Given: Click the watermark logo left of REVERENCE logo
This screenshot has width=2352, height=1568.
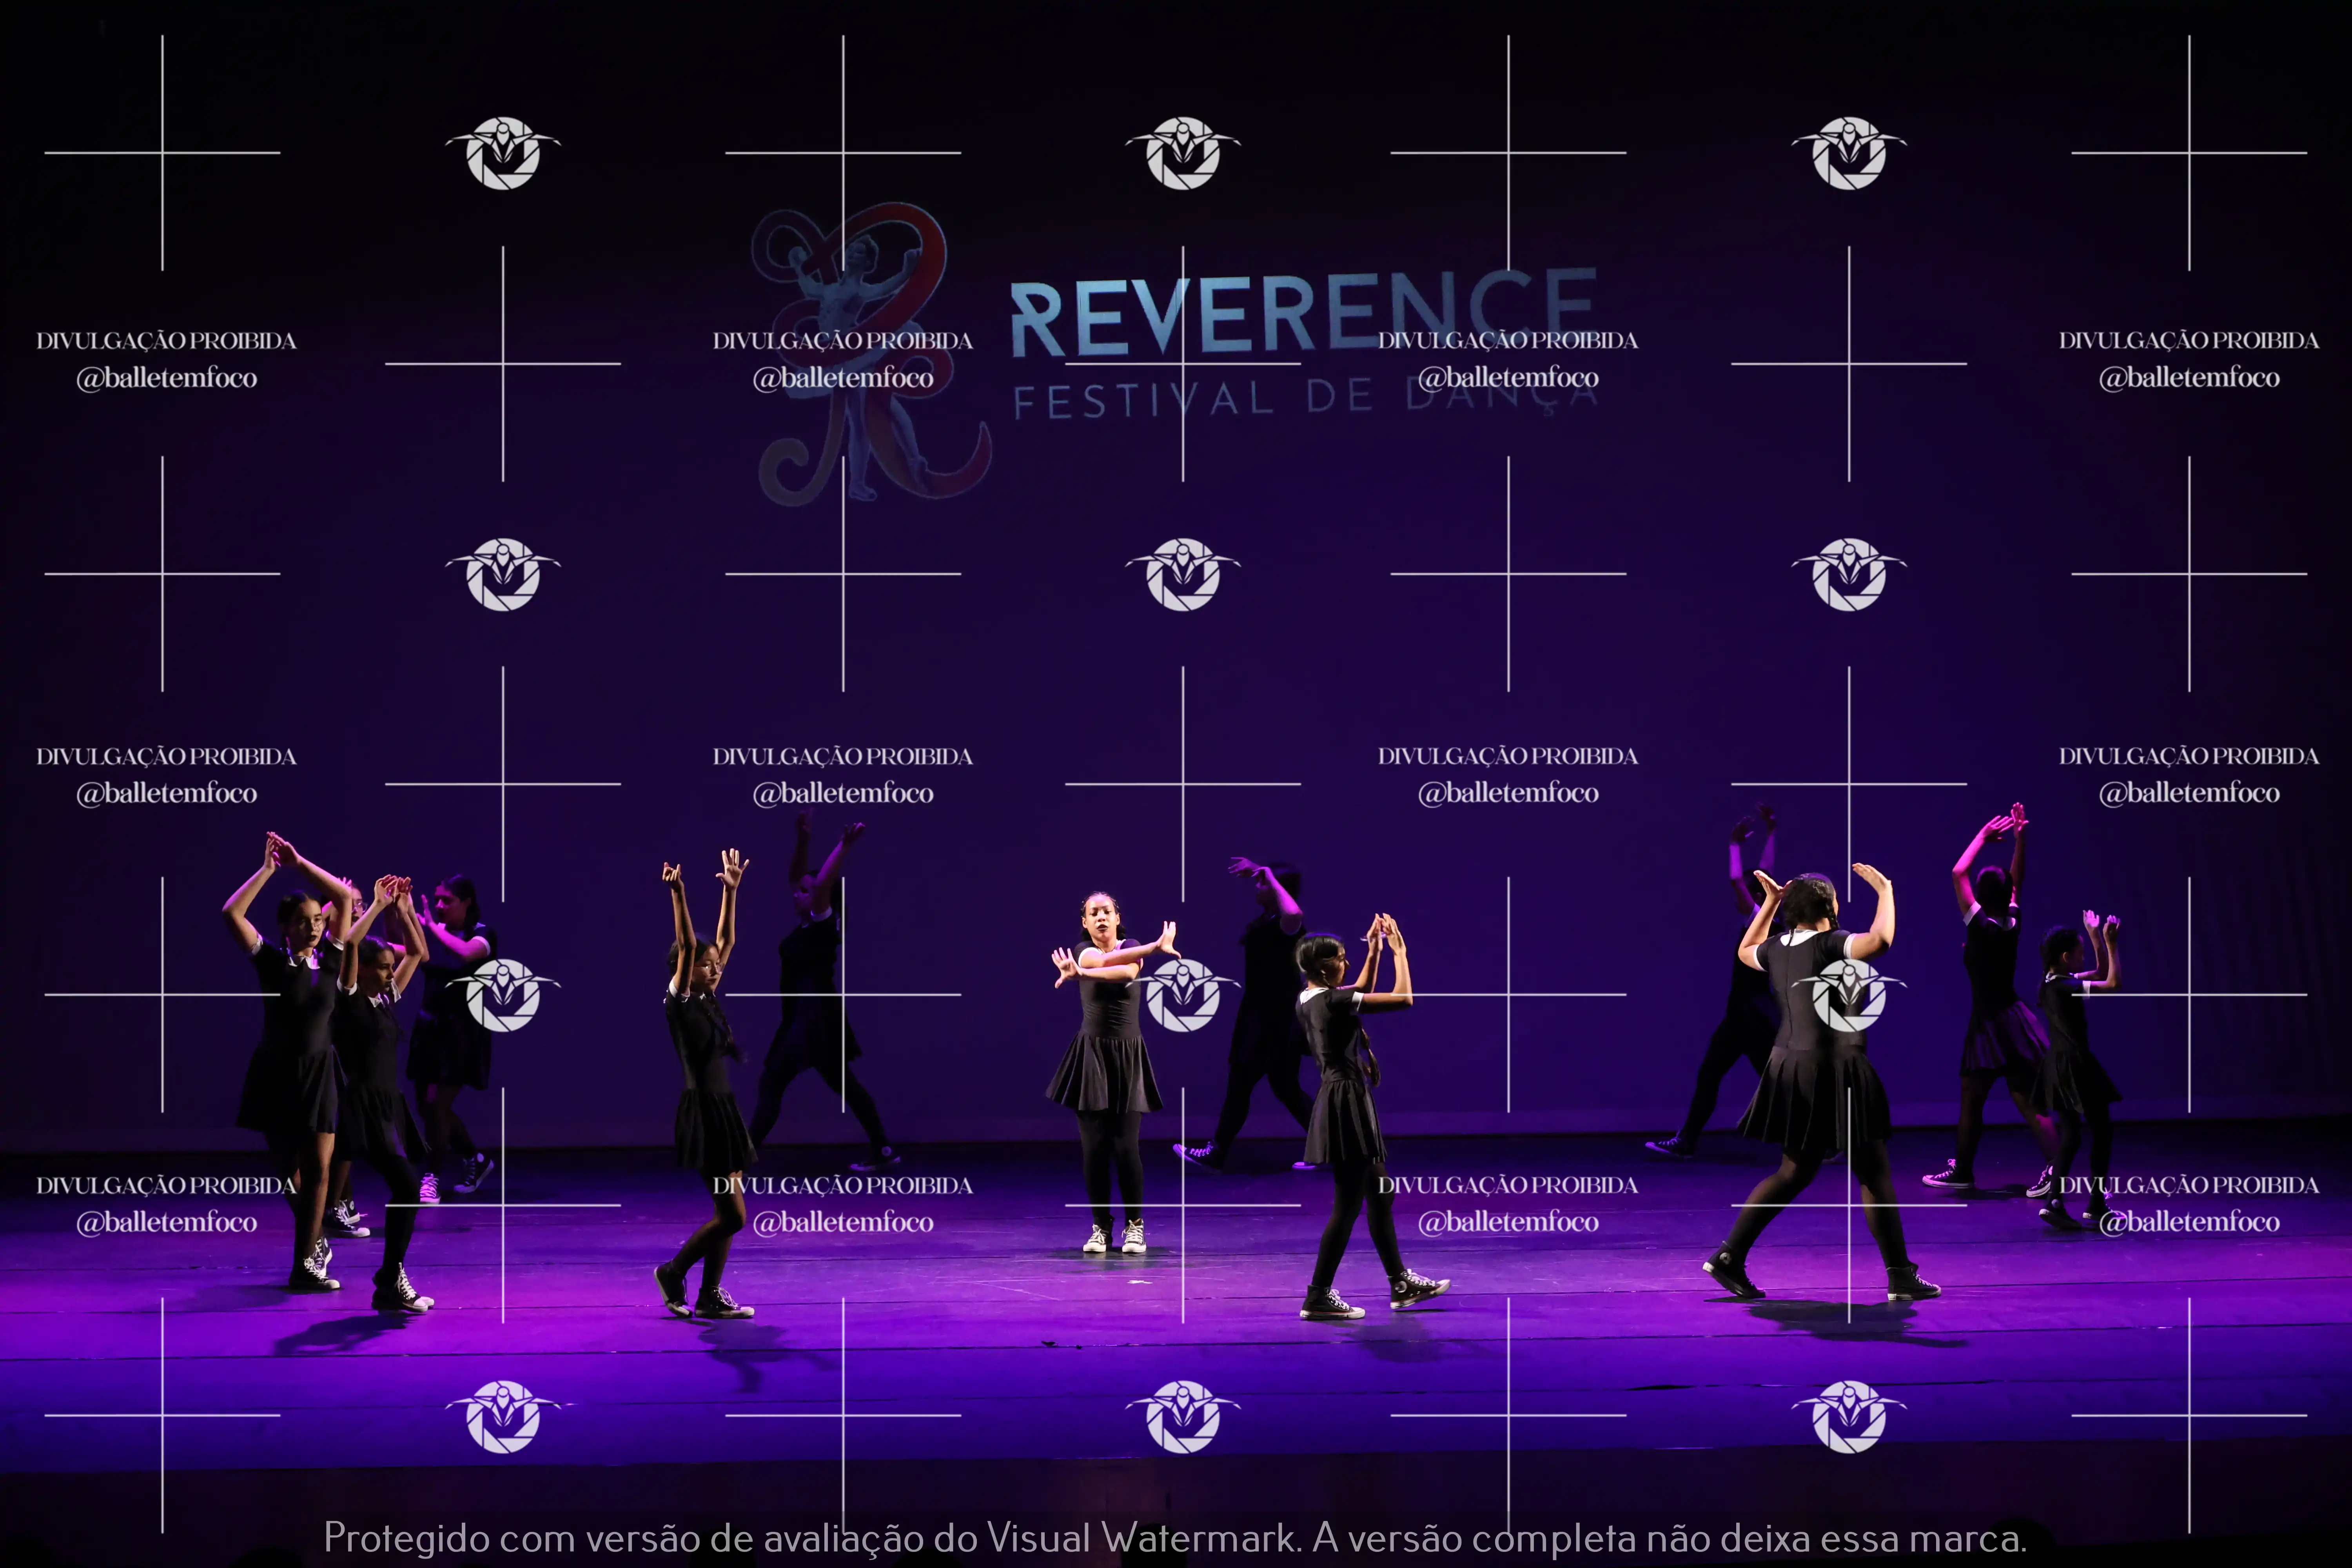Looking at the screenshot, I should click(503, 153).
